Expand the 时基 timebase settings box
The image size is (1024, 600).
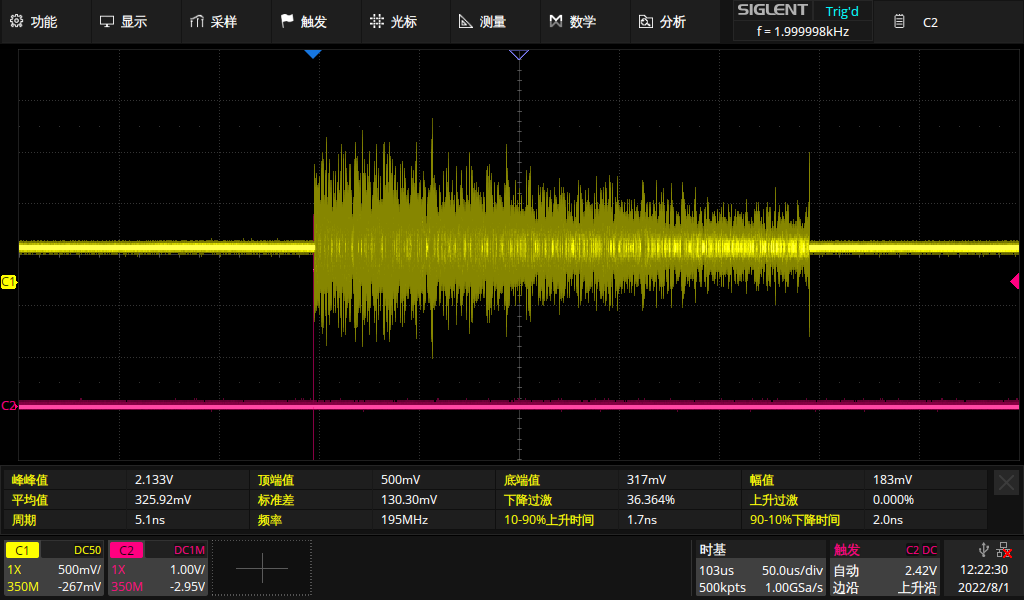(x=760, y=568)
